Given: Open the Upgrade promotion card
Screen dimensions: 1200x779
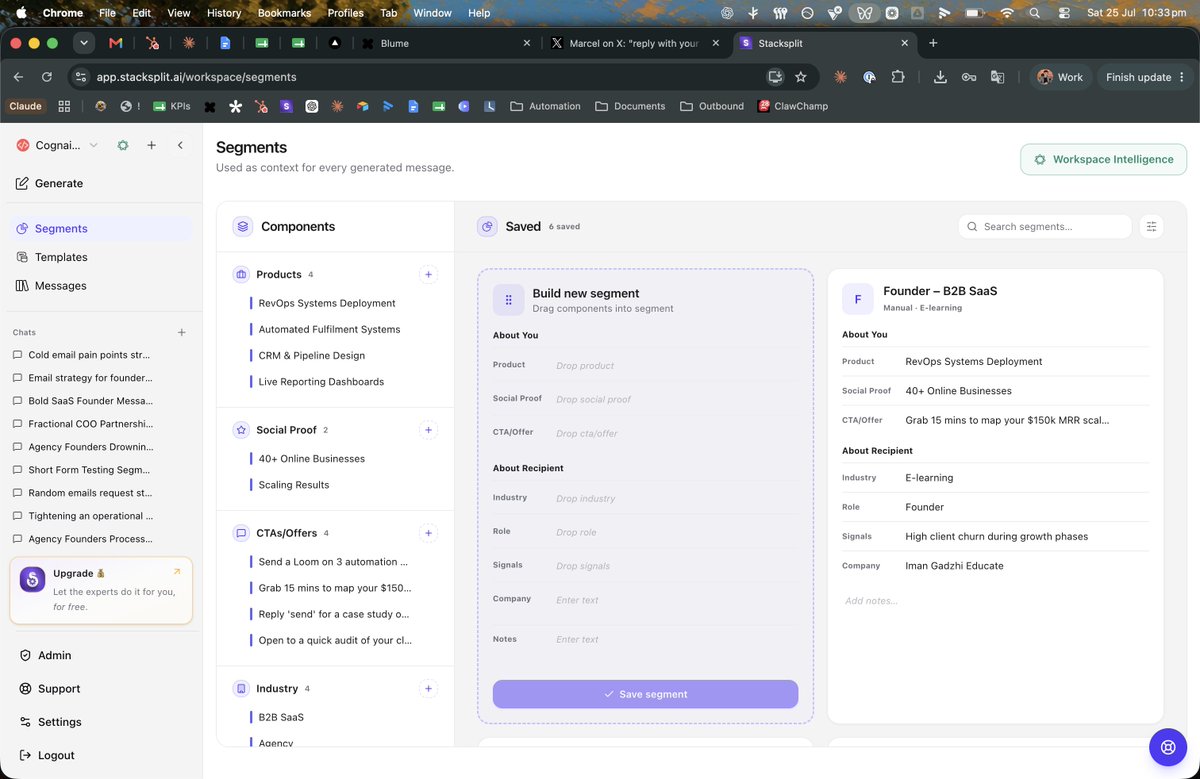Looking at the screenshot, I should pyautogui.click(x=101, y=591).
